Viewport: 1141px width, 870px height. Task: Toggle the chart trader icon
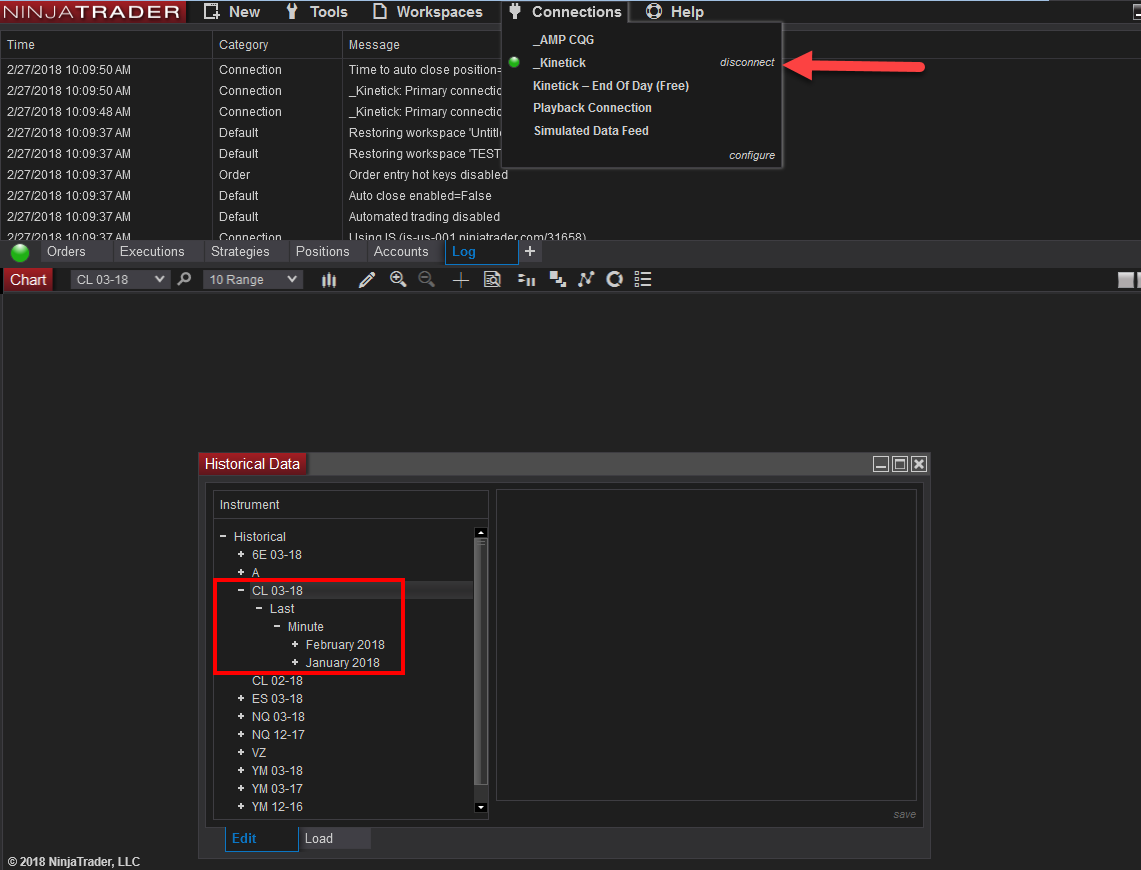(526, 280)
